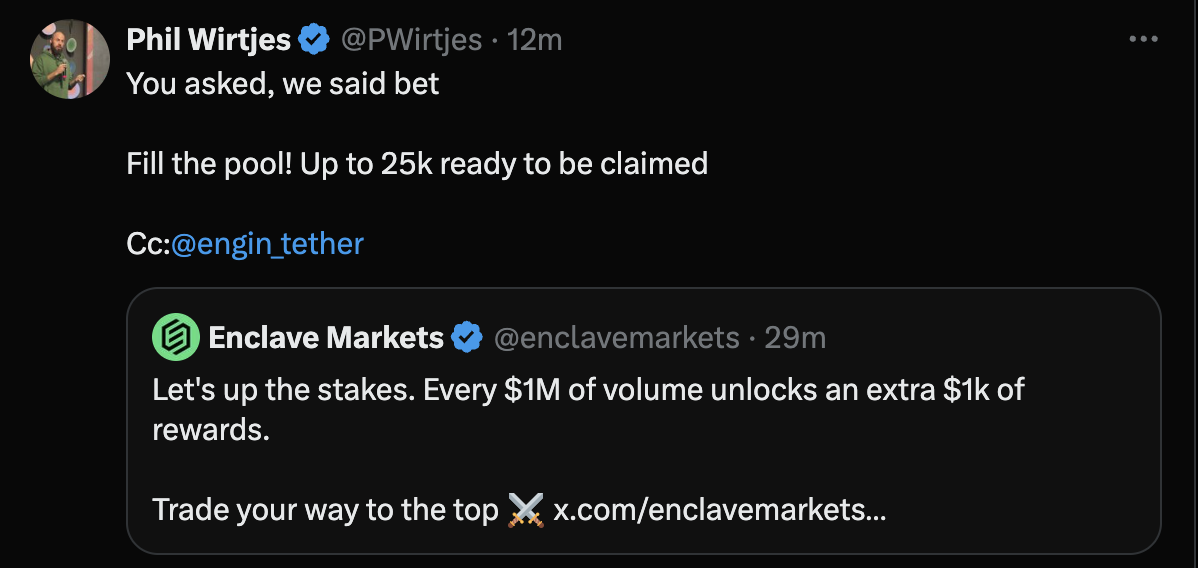Click the @PWirtjes handle

pos(410,40)
